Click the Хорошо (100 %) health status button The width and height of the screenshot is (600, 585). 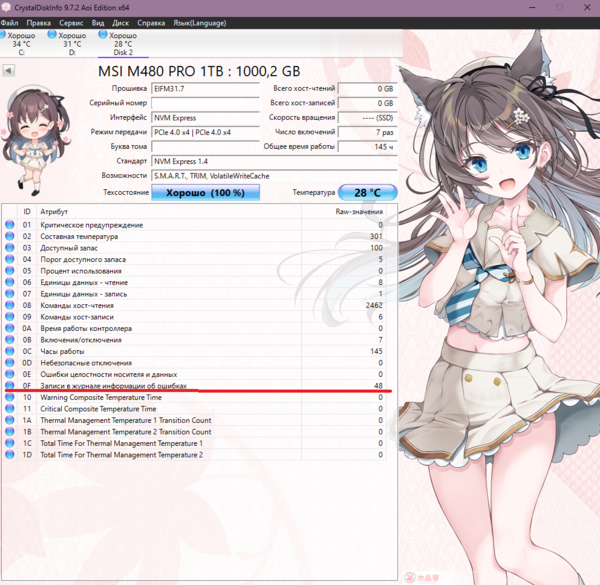[205, 192]
